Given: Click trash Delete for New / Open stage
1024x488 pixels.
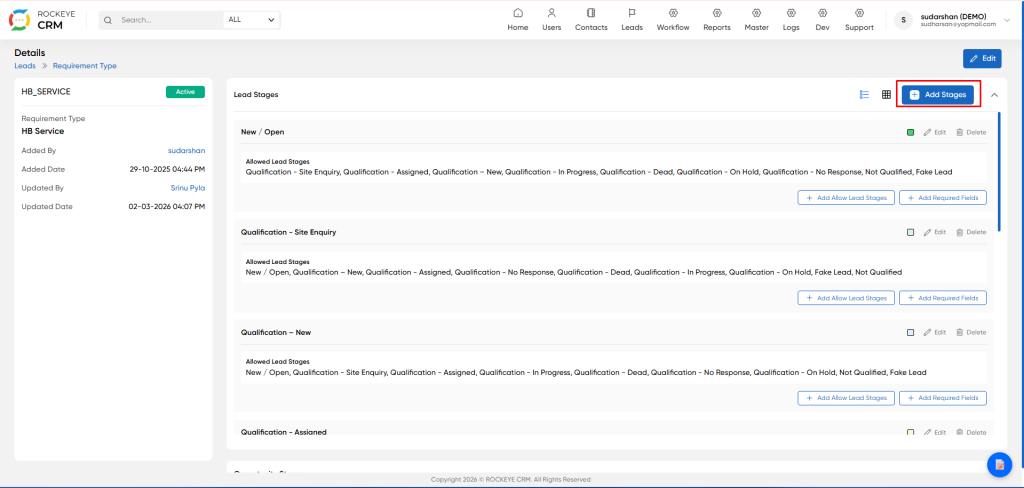Looking at the screenshot, I should click(971, 132).
